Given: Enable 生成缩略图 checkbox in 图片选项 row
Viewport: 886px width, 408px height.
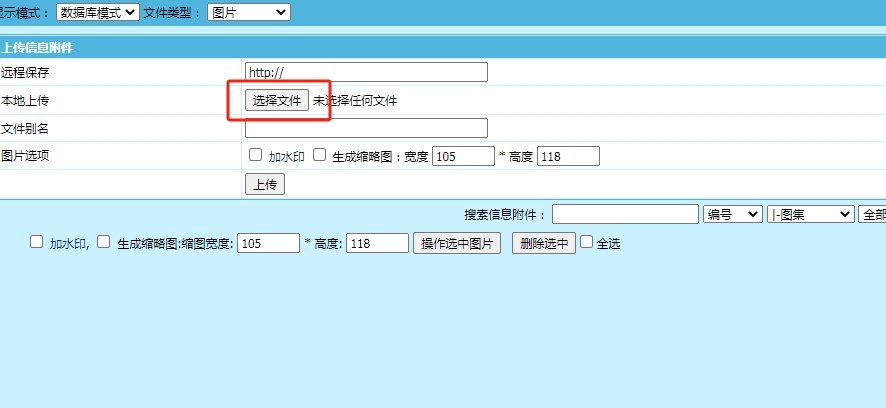Looking at the screenshot, I should point(320,155).
